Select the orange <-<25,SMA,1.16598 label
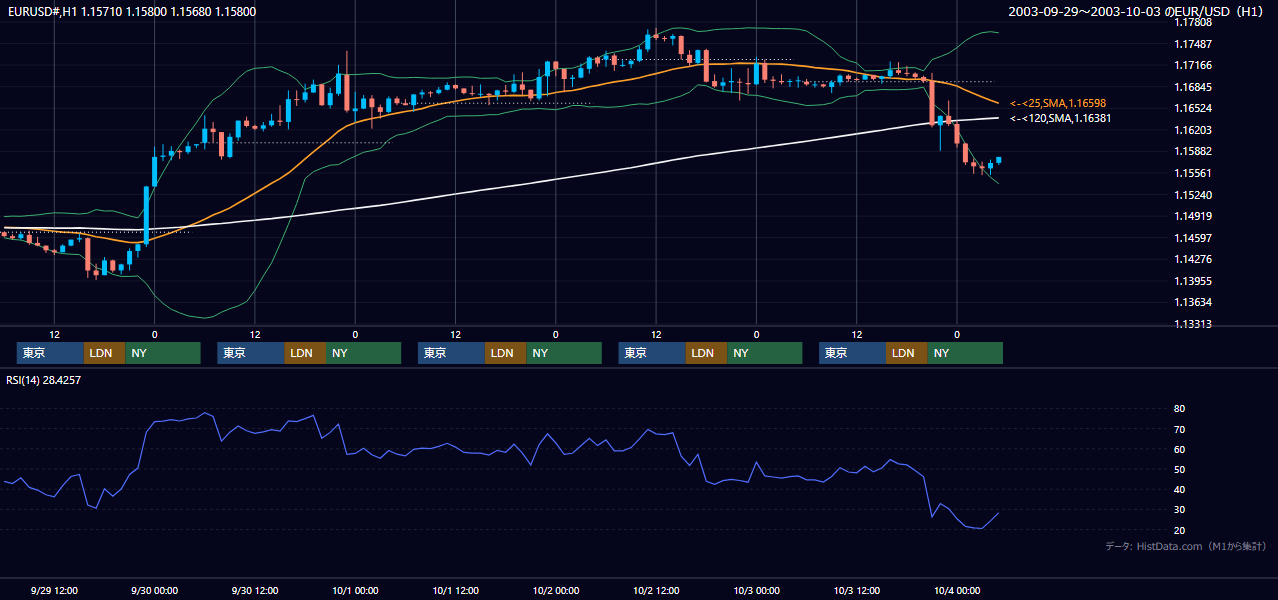This screenshot has width=1278, height=600. pyautogui.click(x=1058, y=103)
